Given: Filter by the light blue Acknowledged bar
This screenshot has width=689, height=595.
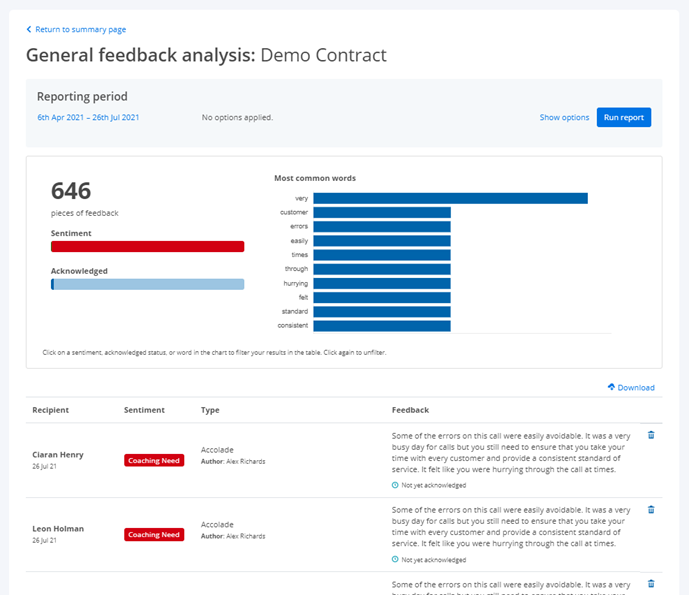Looking at the screenshot, I should 149,284.
